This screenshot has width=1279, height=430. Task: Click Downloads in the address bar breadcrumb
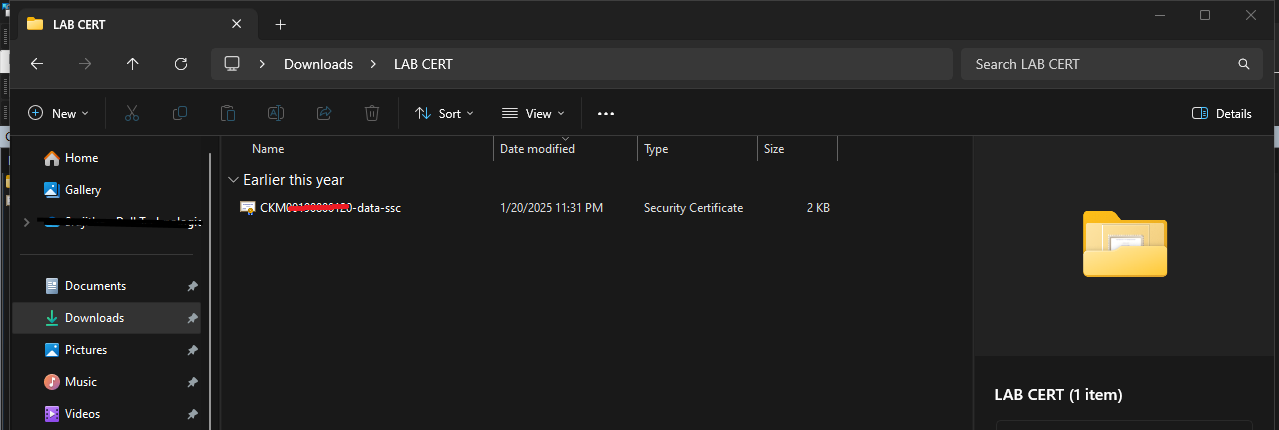318,64
